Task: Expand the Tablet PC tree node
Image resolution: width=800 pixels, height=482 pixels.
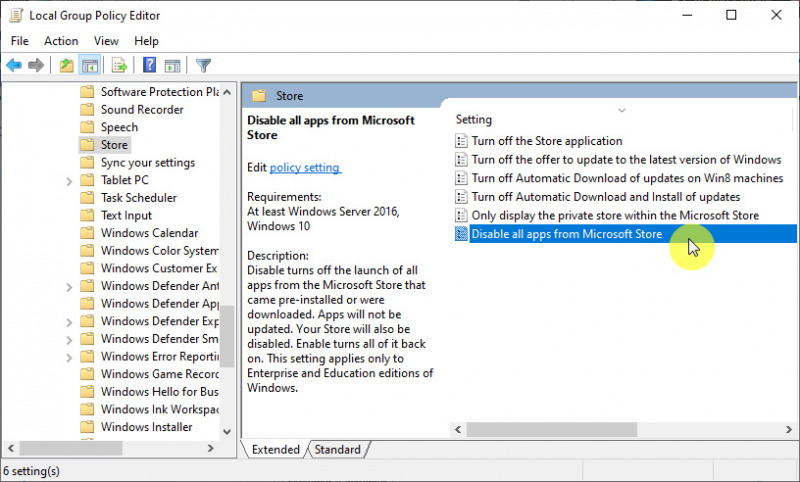Action: (69, 181)
